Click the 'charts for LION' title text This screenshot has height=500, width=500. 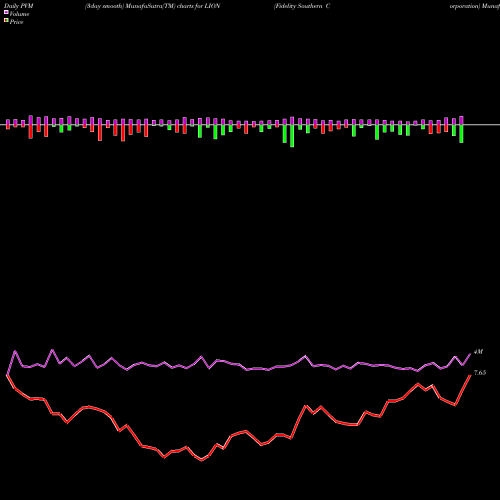198,6
